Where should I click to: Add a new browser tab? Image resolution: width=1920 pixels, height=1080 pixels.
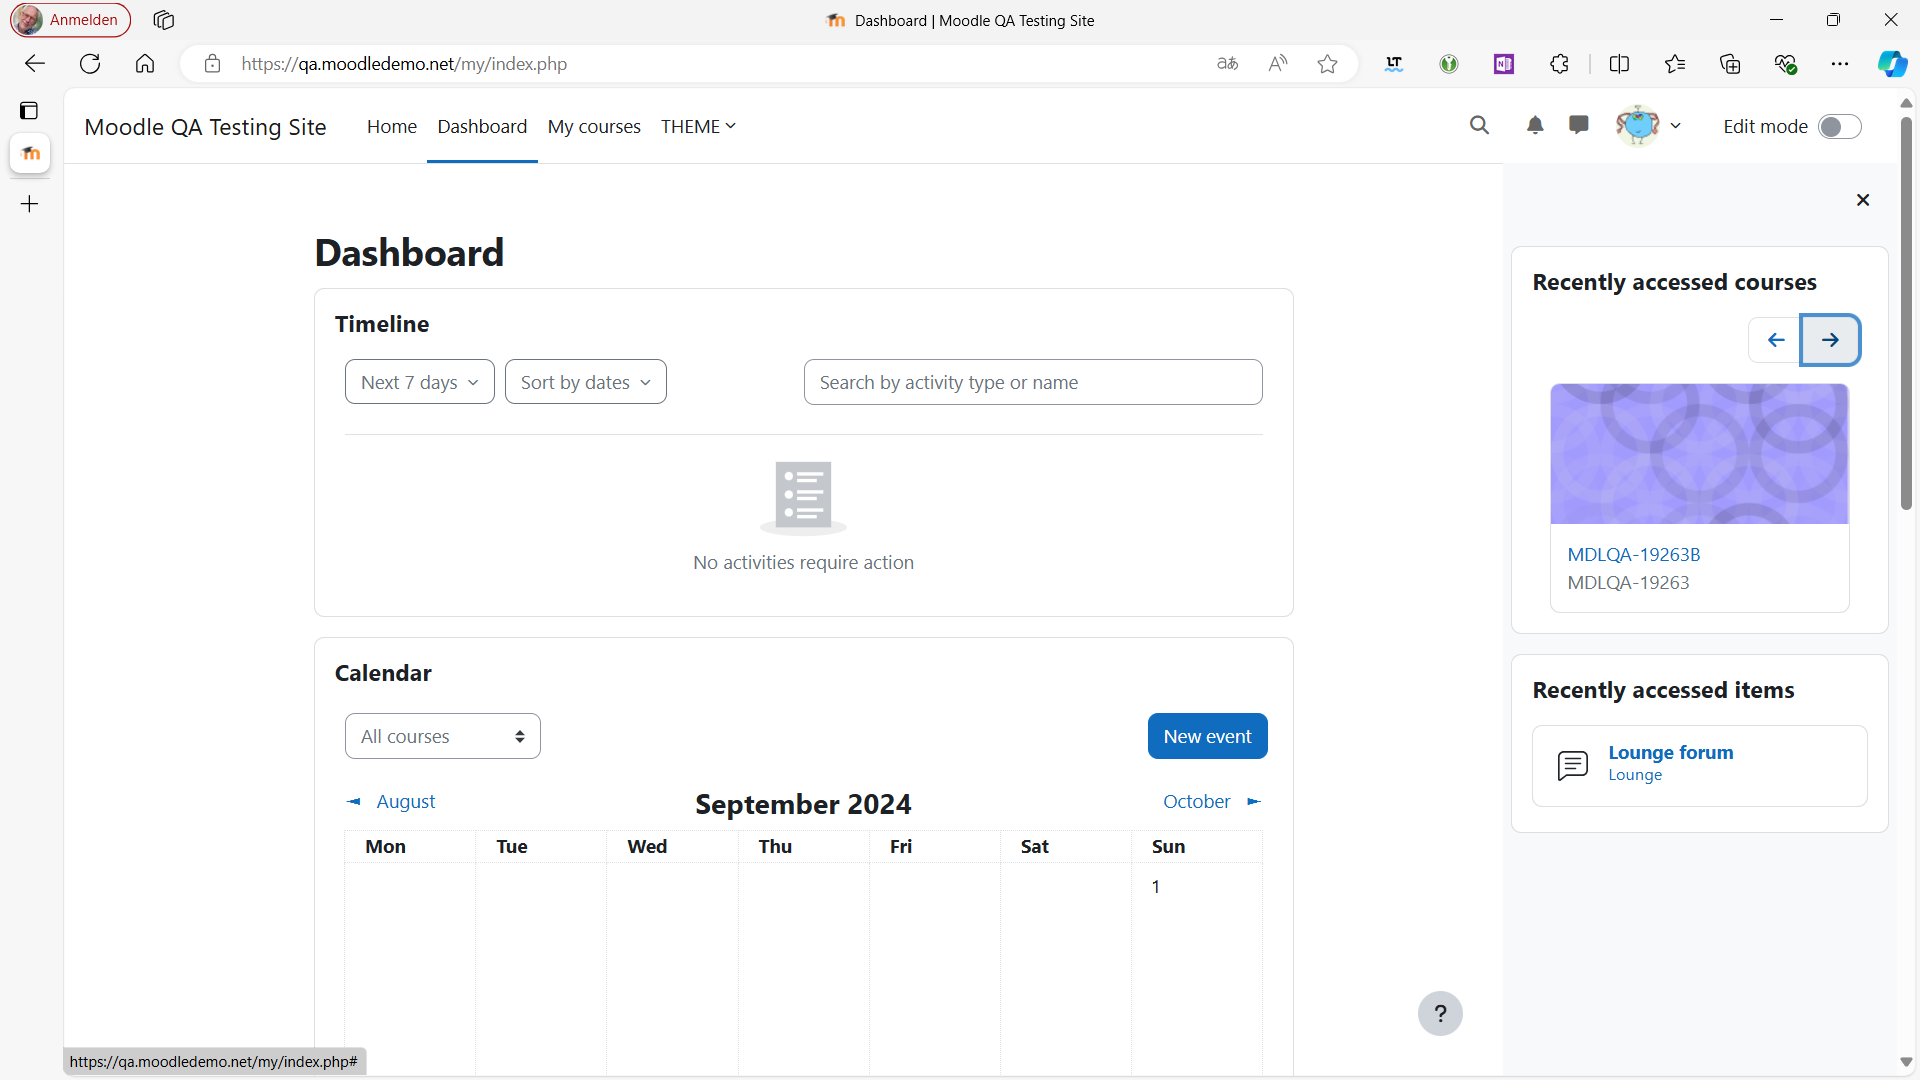30,204
